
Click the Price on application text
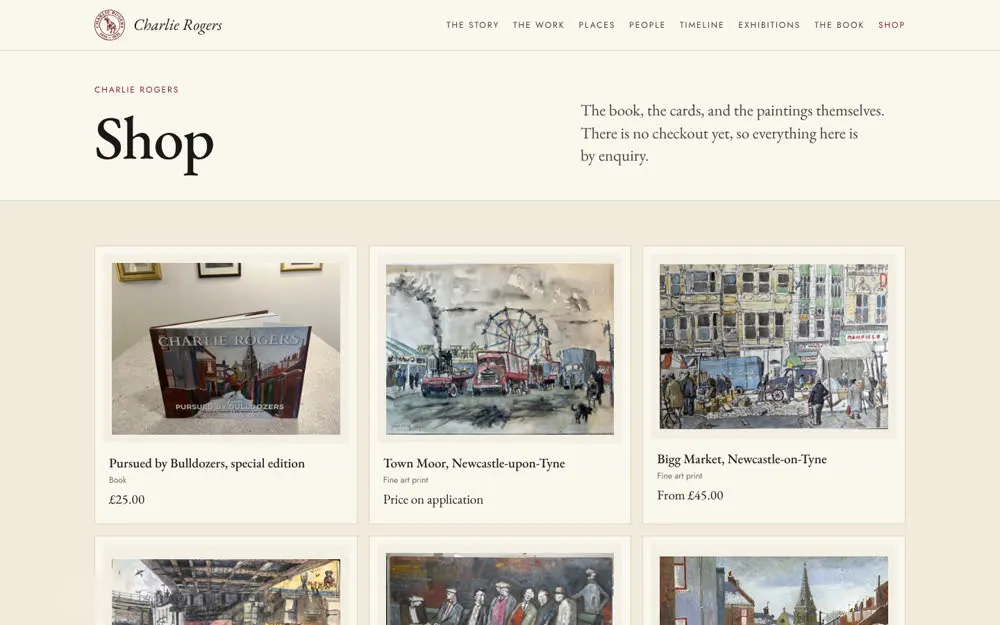point(433,499)
